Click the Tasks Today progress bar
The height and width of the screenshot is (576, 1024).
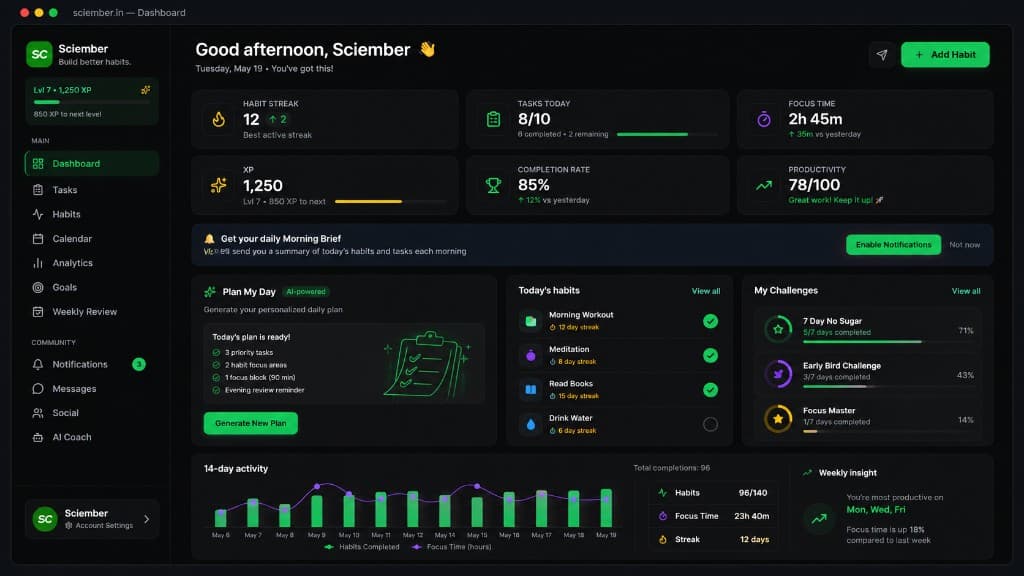[x=667, y=135]
